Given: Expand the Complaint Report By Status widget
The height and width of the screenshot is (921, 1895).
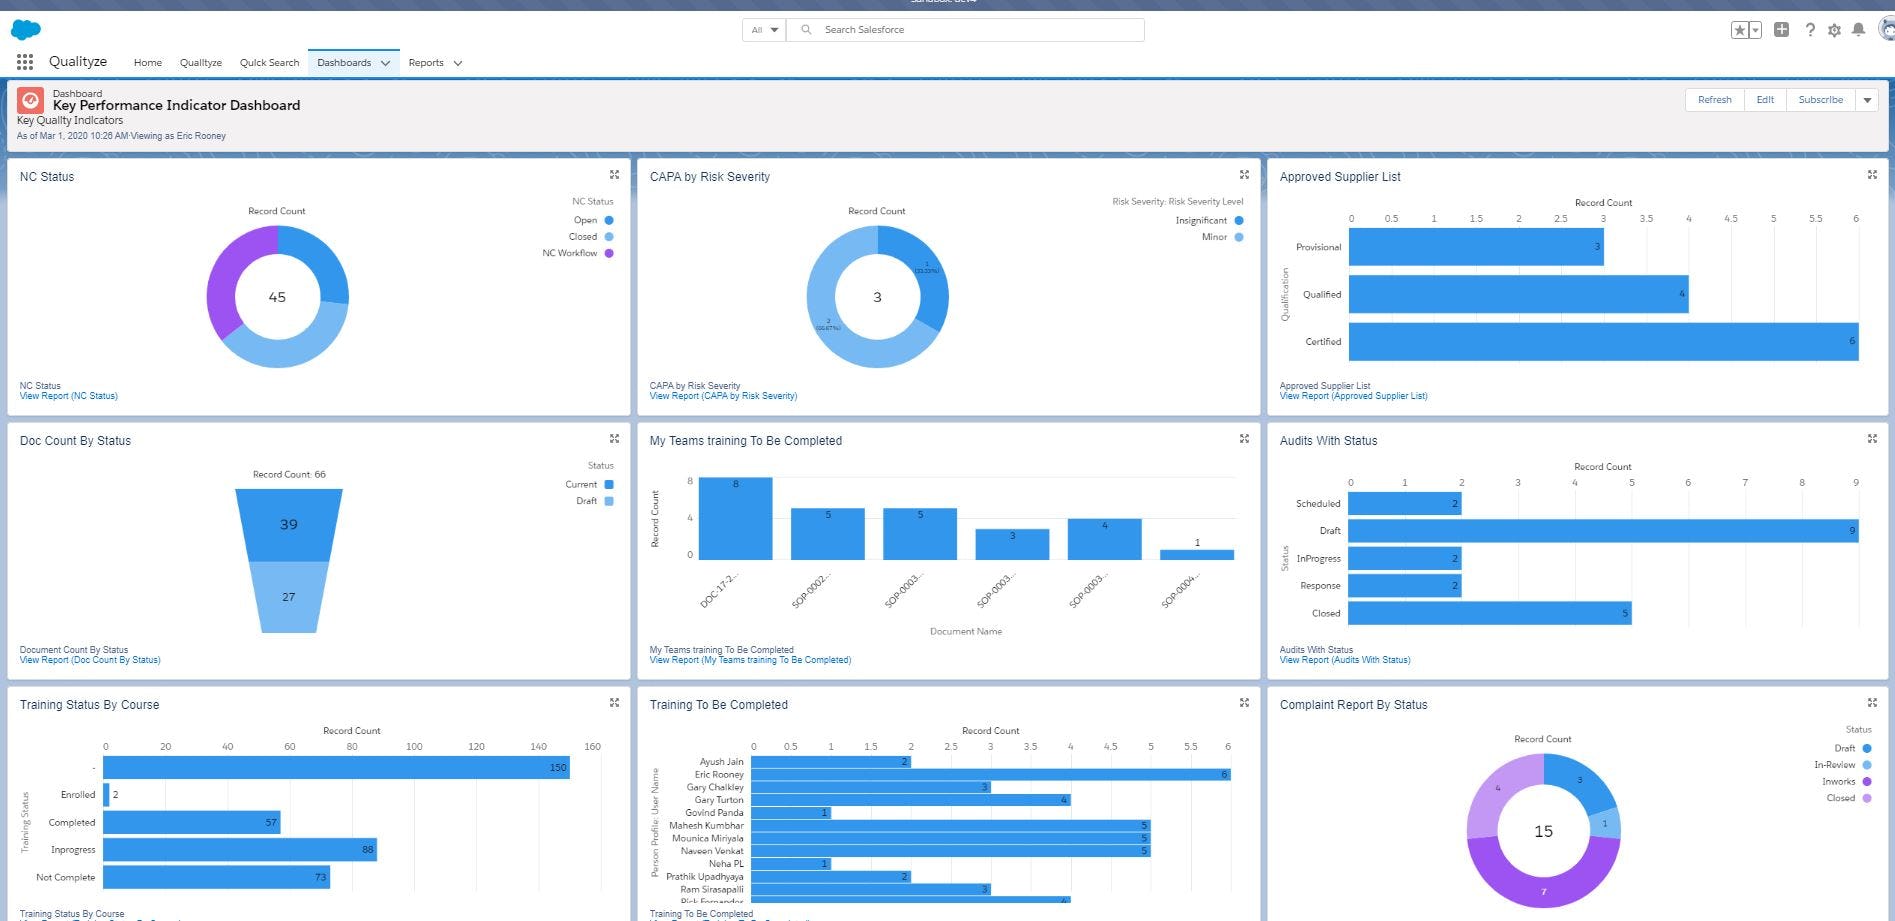Looking at the screenshot, I should 1872,702.
